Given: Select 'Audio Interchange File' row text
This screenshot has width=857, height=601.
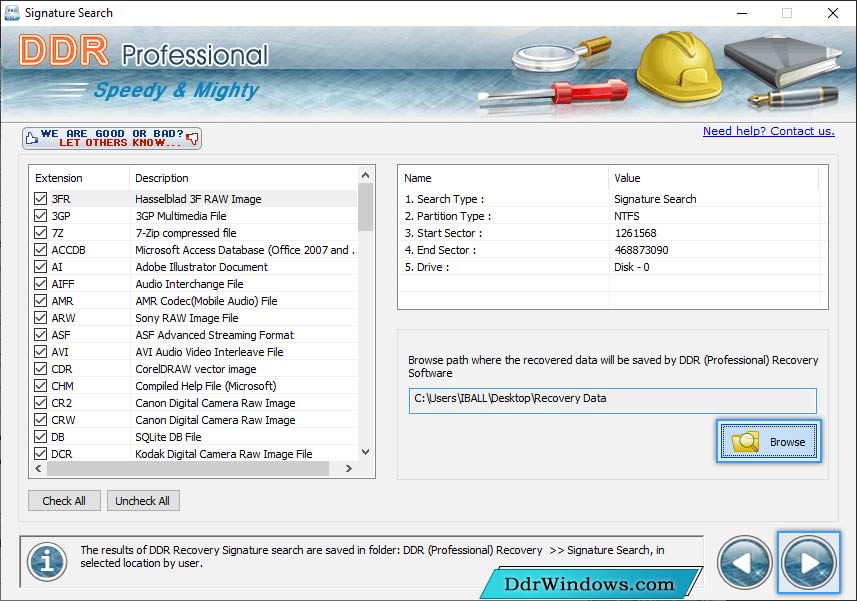Looking at the screenshot, I should (x=189, y=284).
